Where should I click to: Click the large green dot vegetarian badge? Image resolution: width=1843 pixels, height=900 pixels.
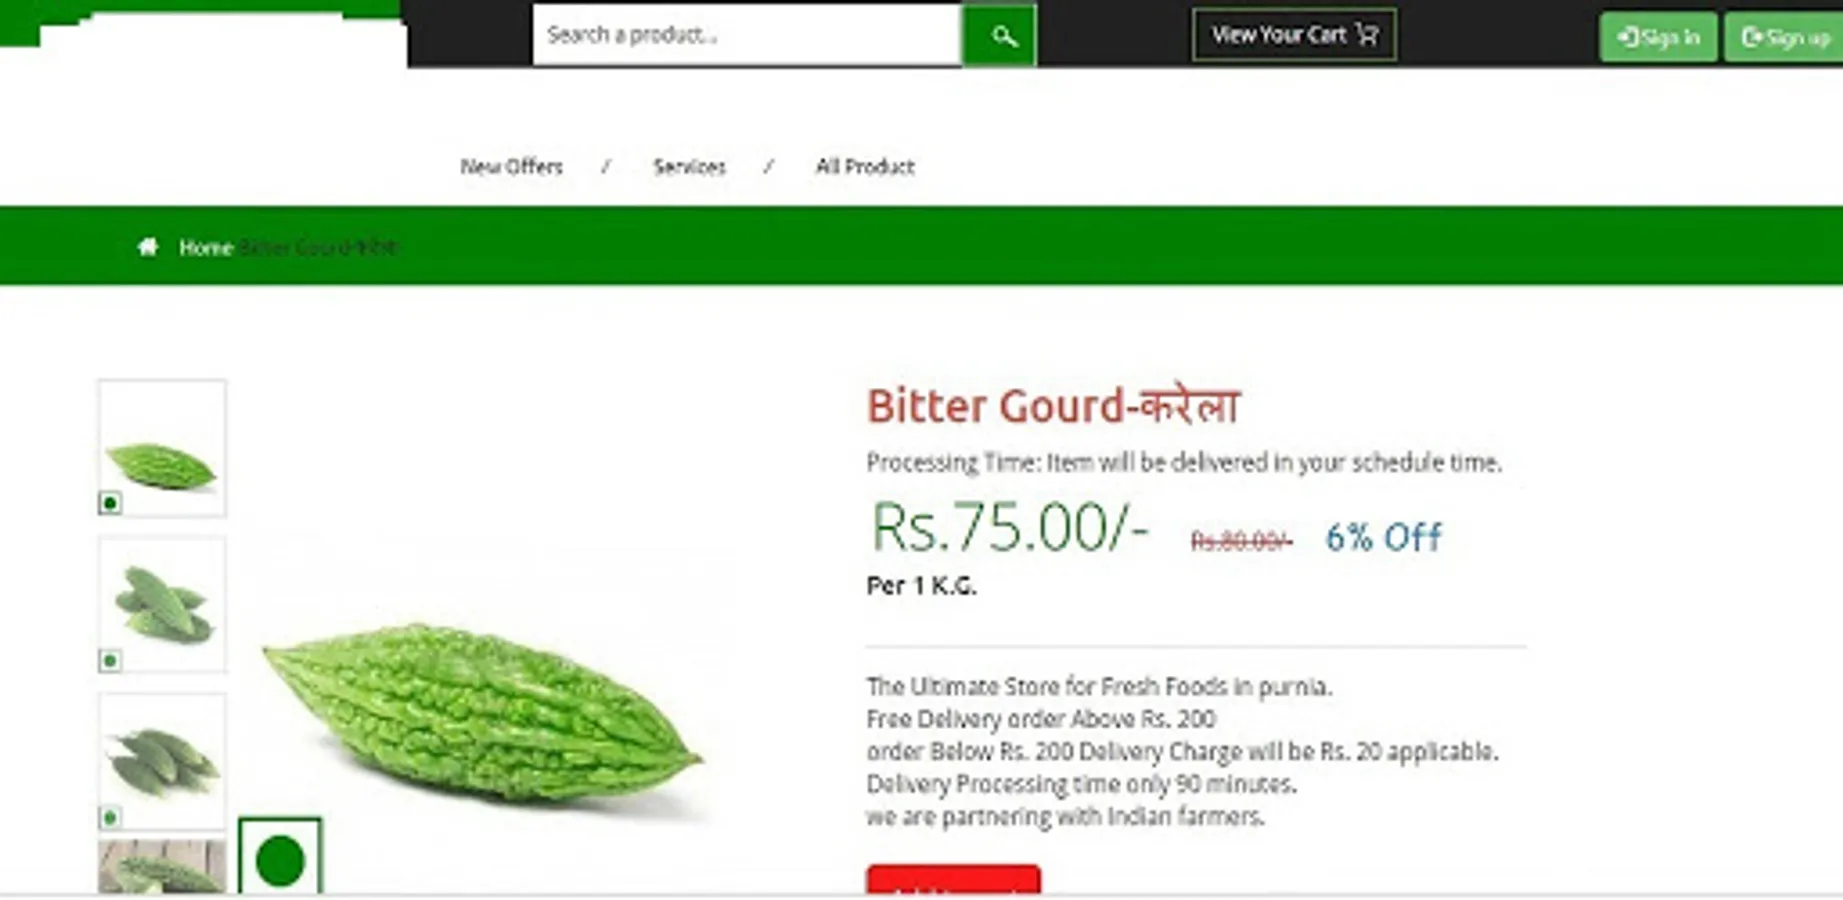280,858
